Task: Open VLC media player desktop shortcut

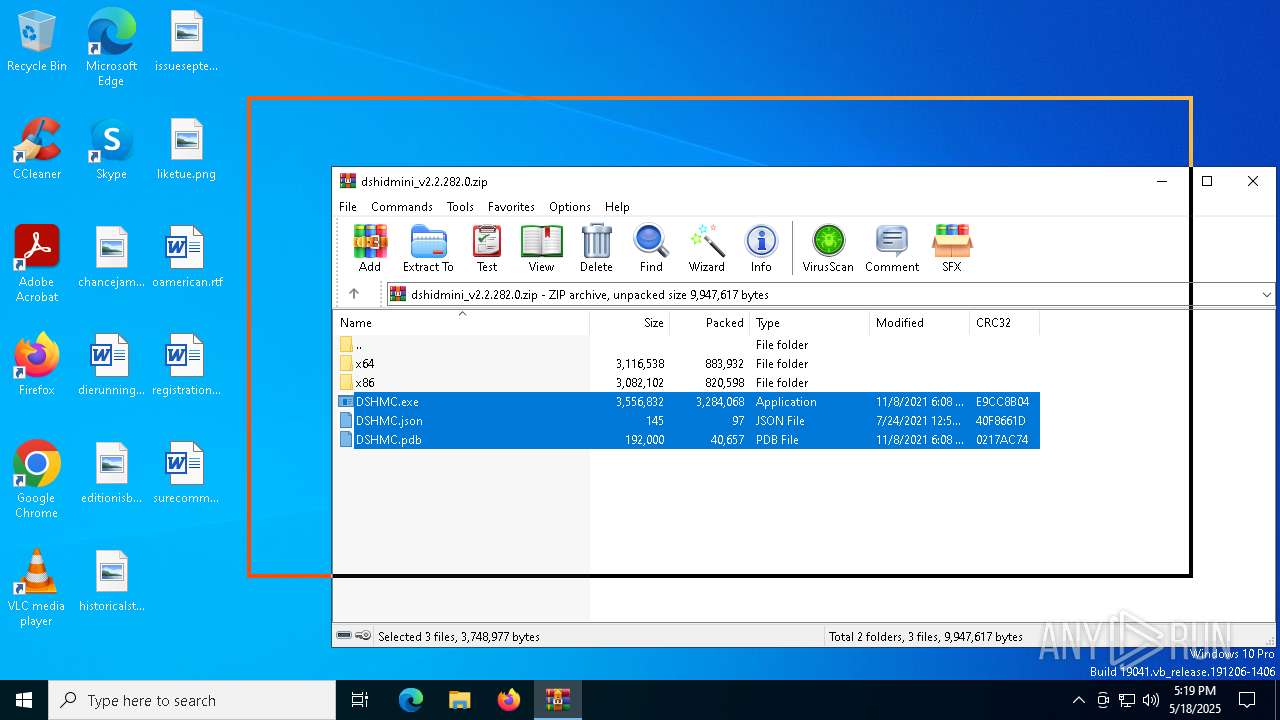Action: pyautogui.click(x=37, y=587)
